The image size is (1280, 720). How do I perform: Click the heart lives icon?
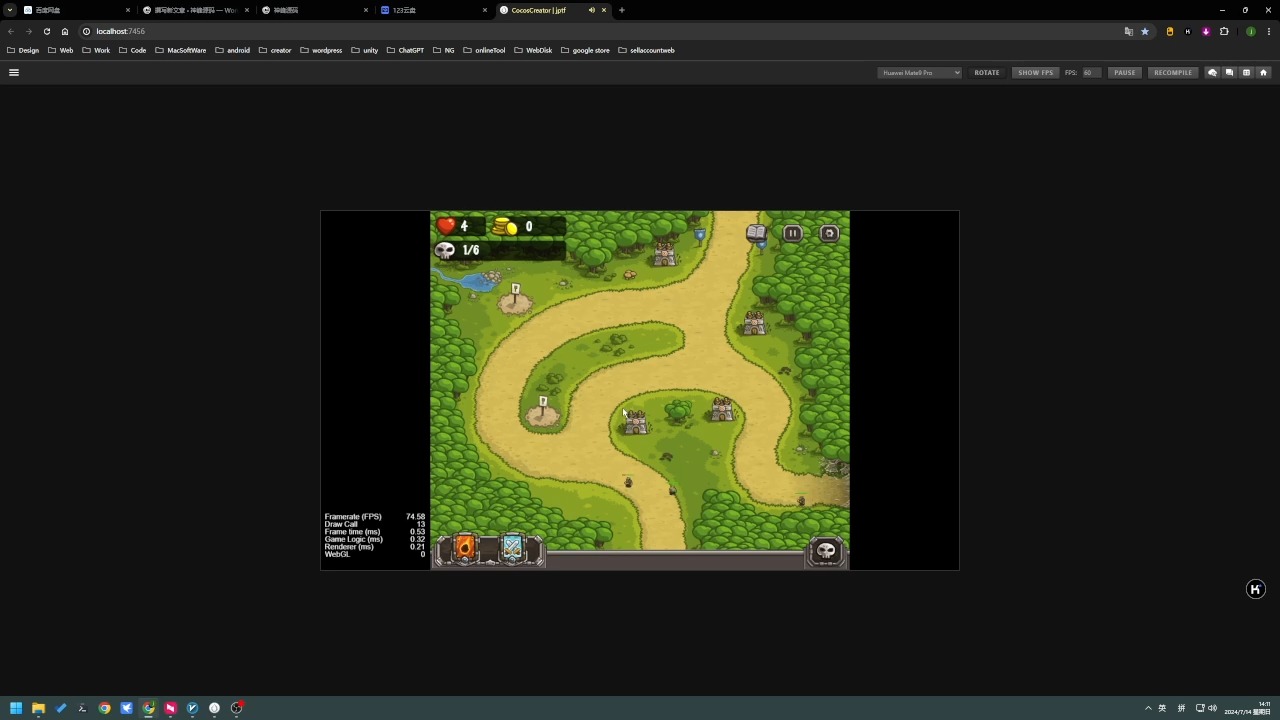(x=447, y=226)
